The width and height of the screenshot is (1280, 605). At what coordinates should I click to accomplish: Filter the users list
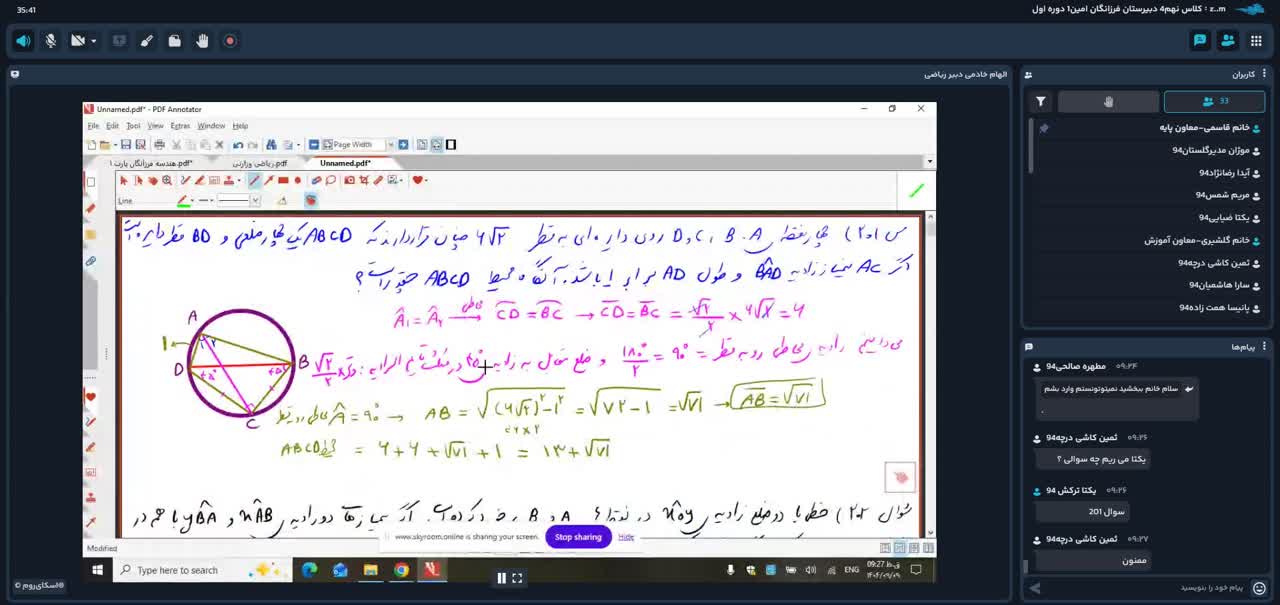(x=1041, y=101)
